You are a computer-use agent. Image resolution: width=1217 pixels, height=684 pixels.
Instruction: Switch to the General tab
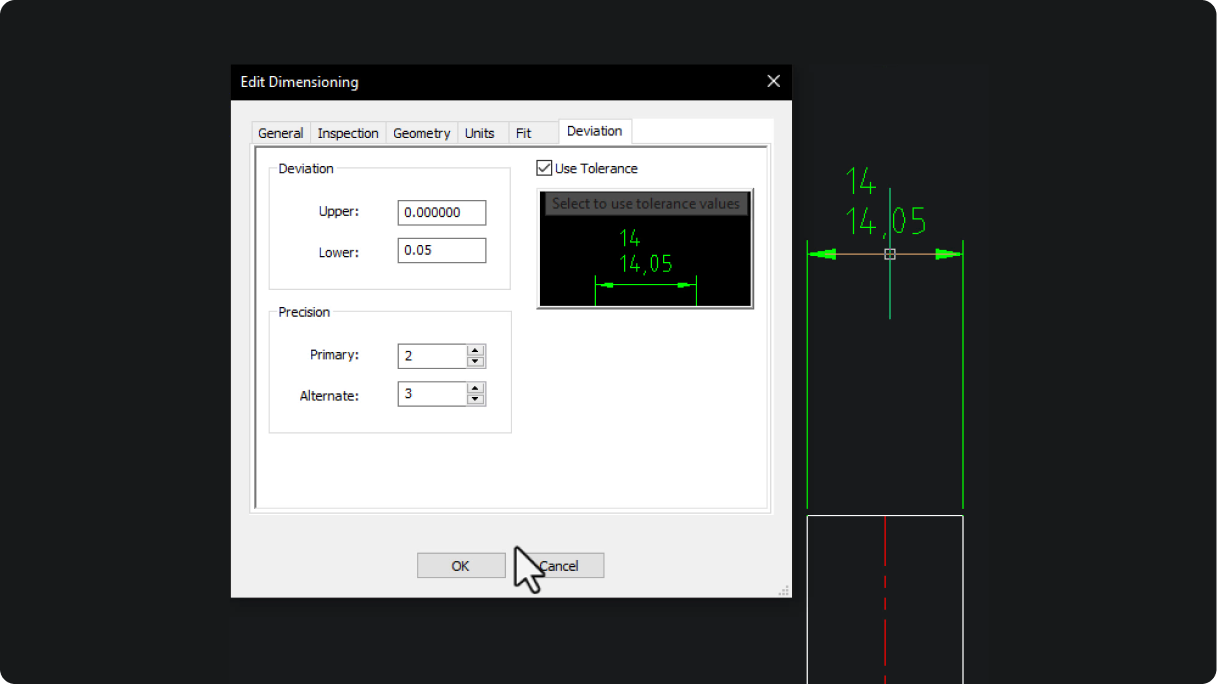click(x=280, y=133)
